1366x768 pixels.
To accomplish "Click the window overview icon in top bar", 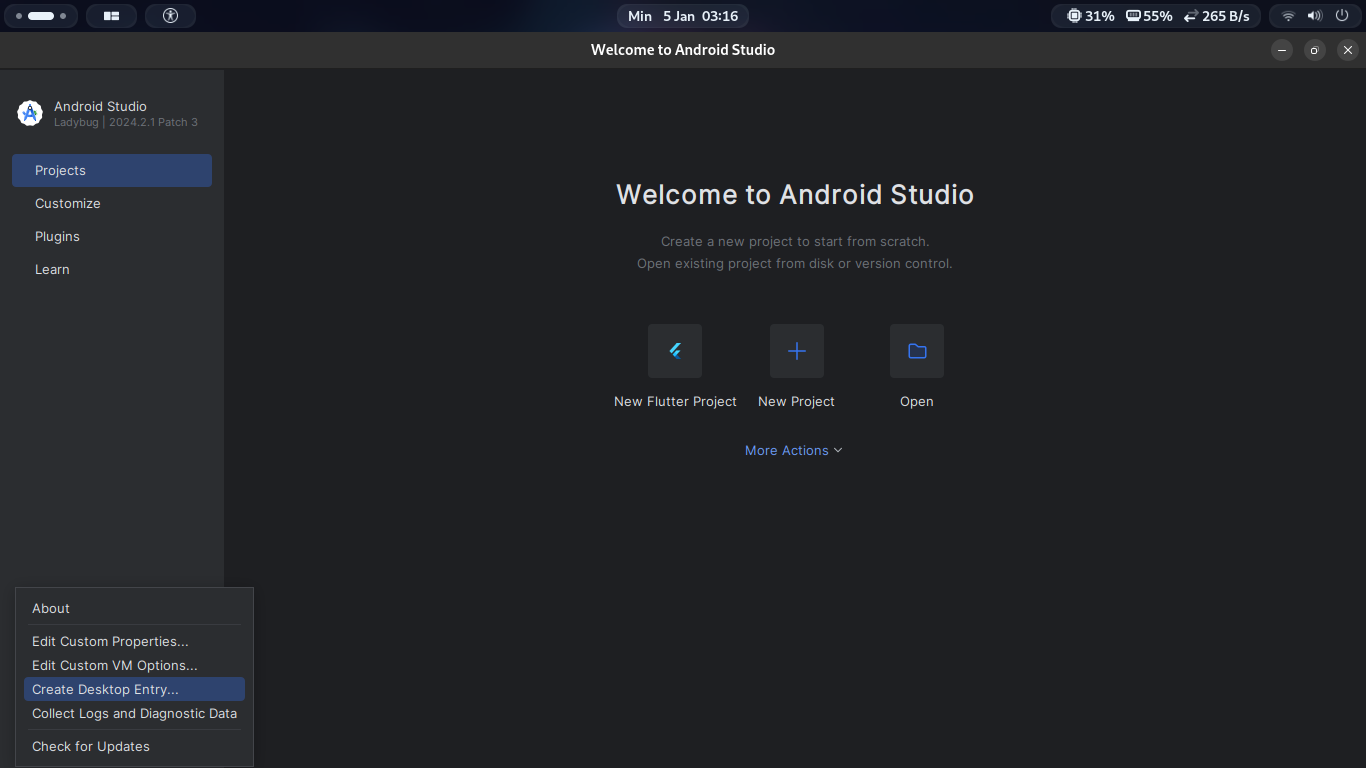I will click(x=112, y=16).
